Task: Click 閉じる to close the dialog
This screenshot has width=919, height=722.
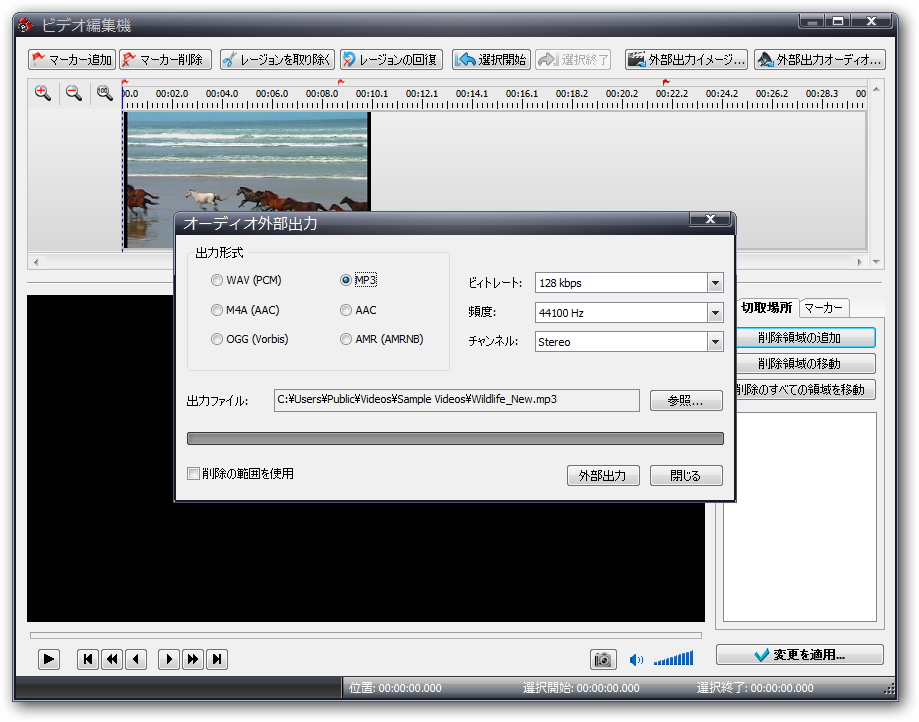Action: [x=686, y=475]
